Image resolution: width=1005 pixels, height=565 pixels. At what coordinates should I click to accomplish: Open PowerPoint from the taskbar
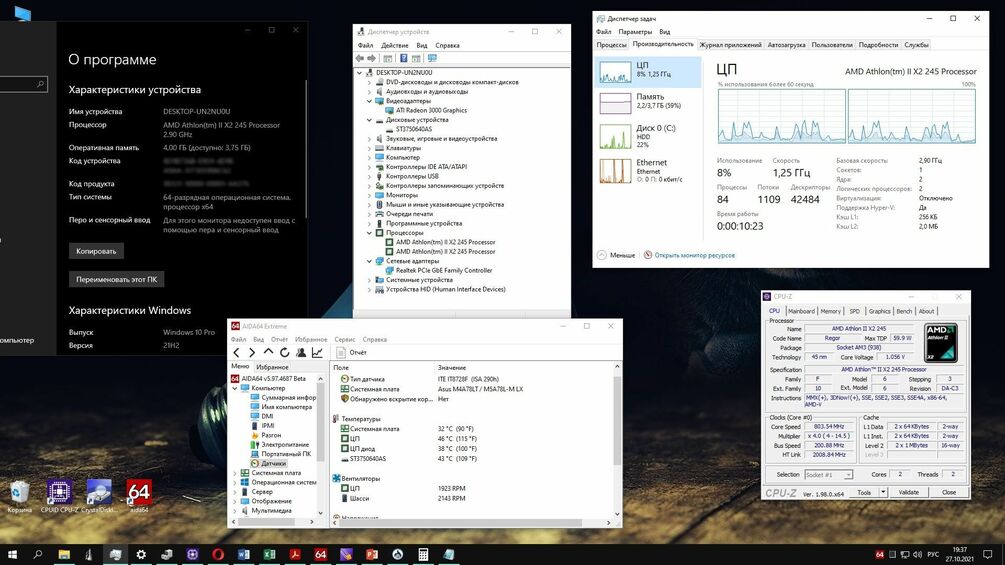tap(372, 555)
